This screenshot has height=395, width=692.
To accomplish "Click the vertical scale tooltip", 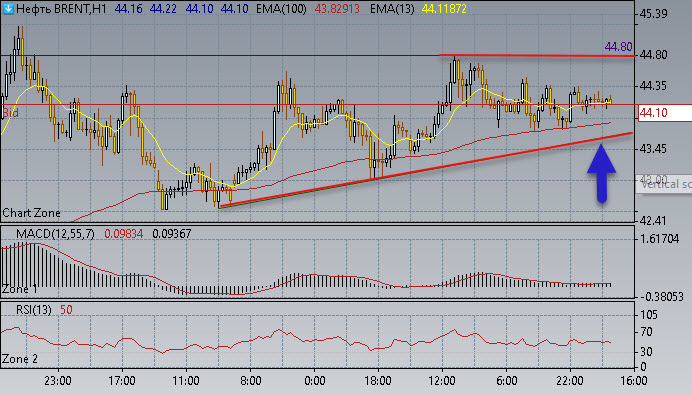I will pyautogui.click(x=664, y=184).
